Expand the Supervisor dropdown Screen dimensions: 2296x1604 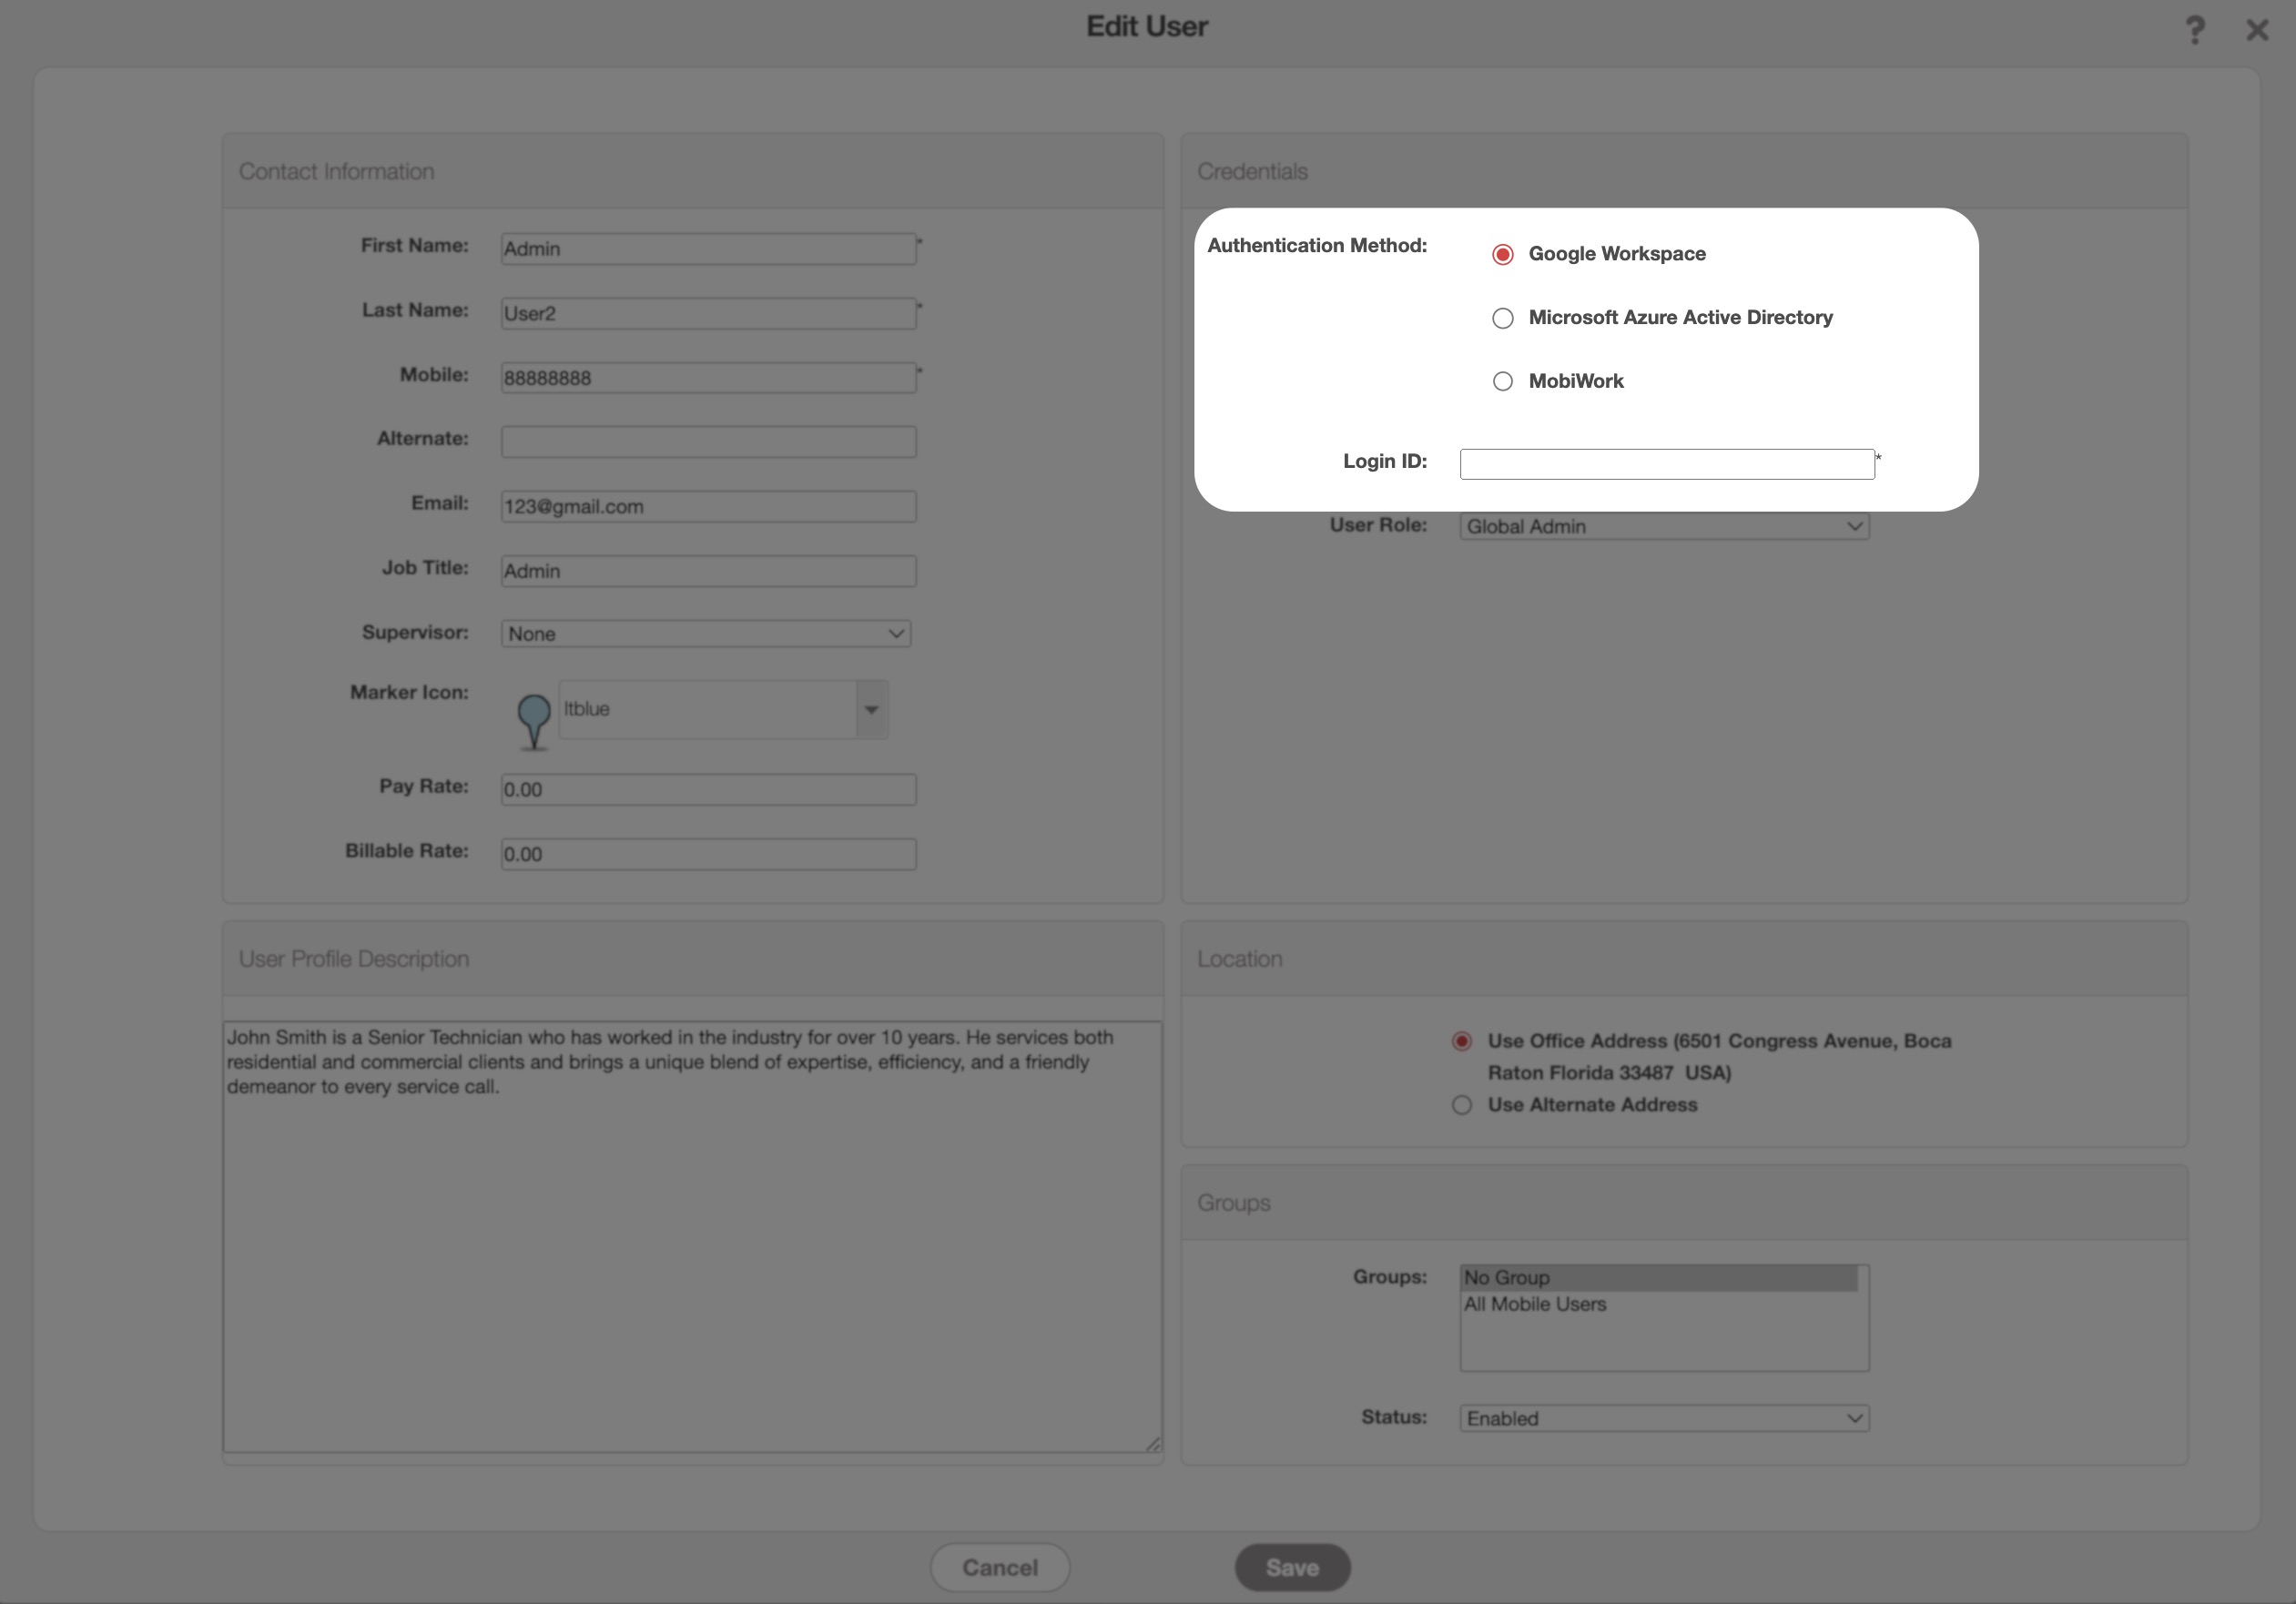pos(706,633)
